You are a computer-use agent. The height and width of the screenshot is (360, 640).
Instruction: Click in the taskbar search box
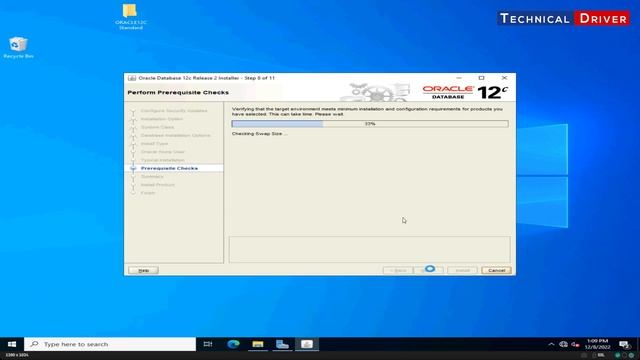[x=110, y=344]
